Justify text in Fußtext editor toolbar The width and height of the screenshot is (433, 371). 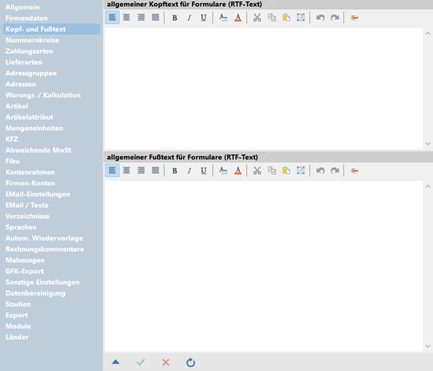tap(156, 170)
